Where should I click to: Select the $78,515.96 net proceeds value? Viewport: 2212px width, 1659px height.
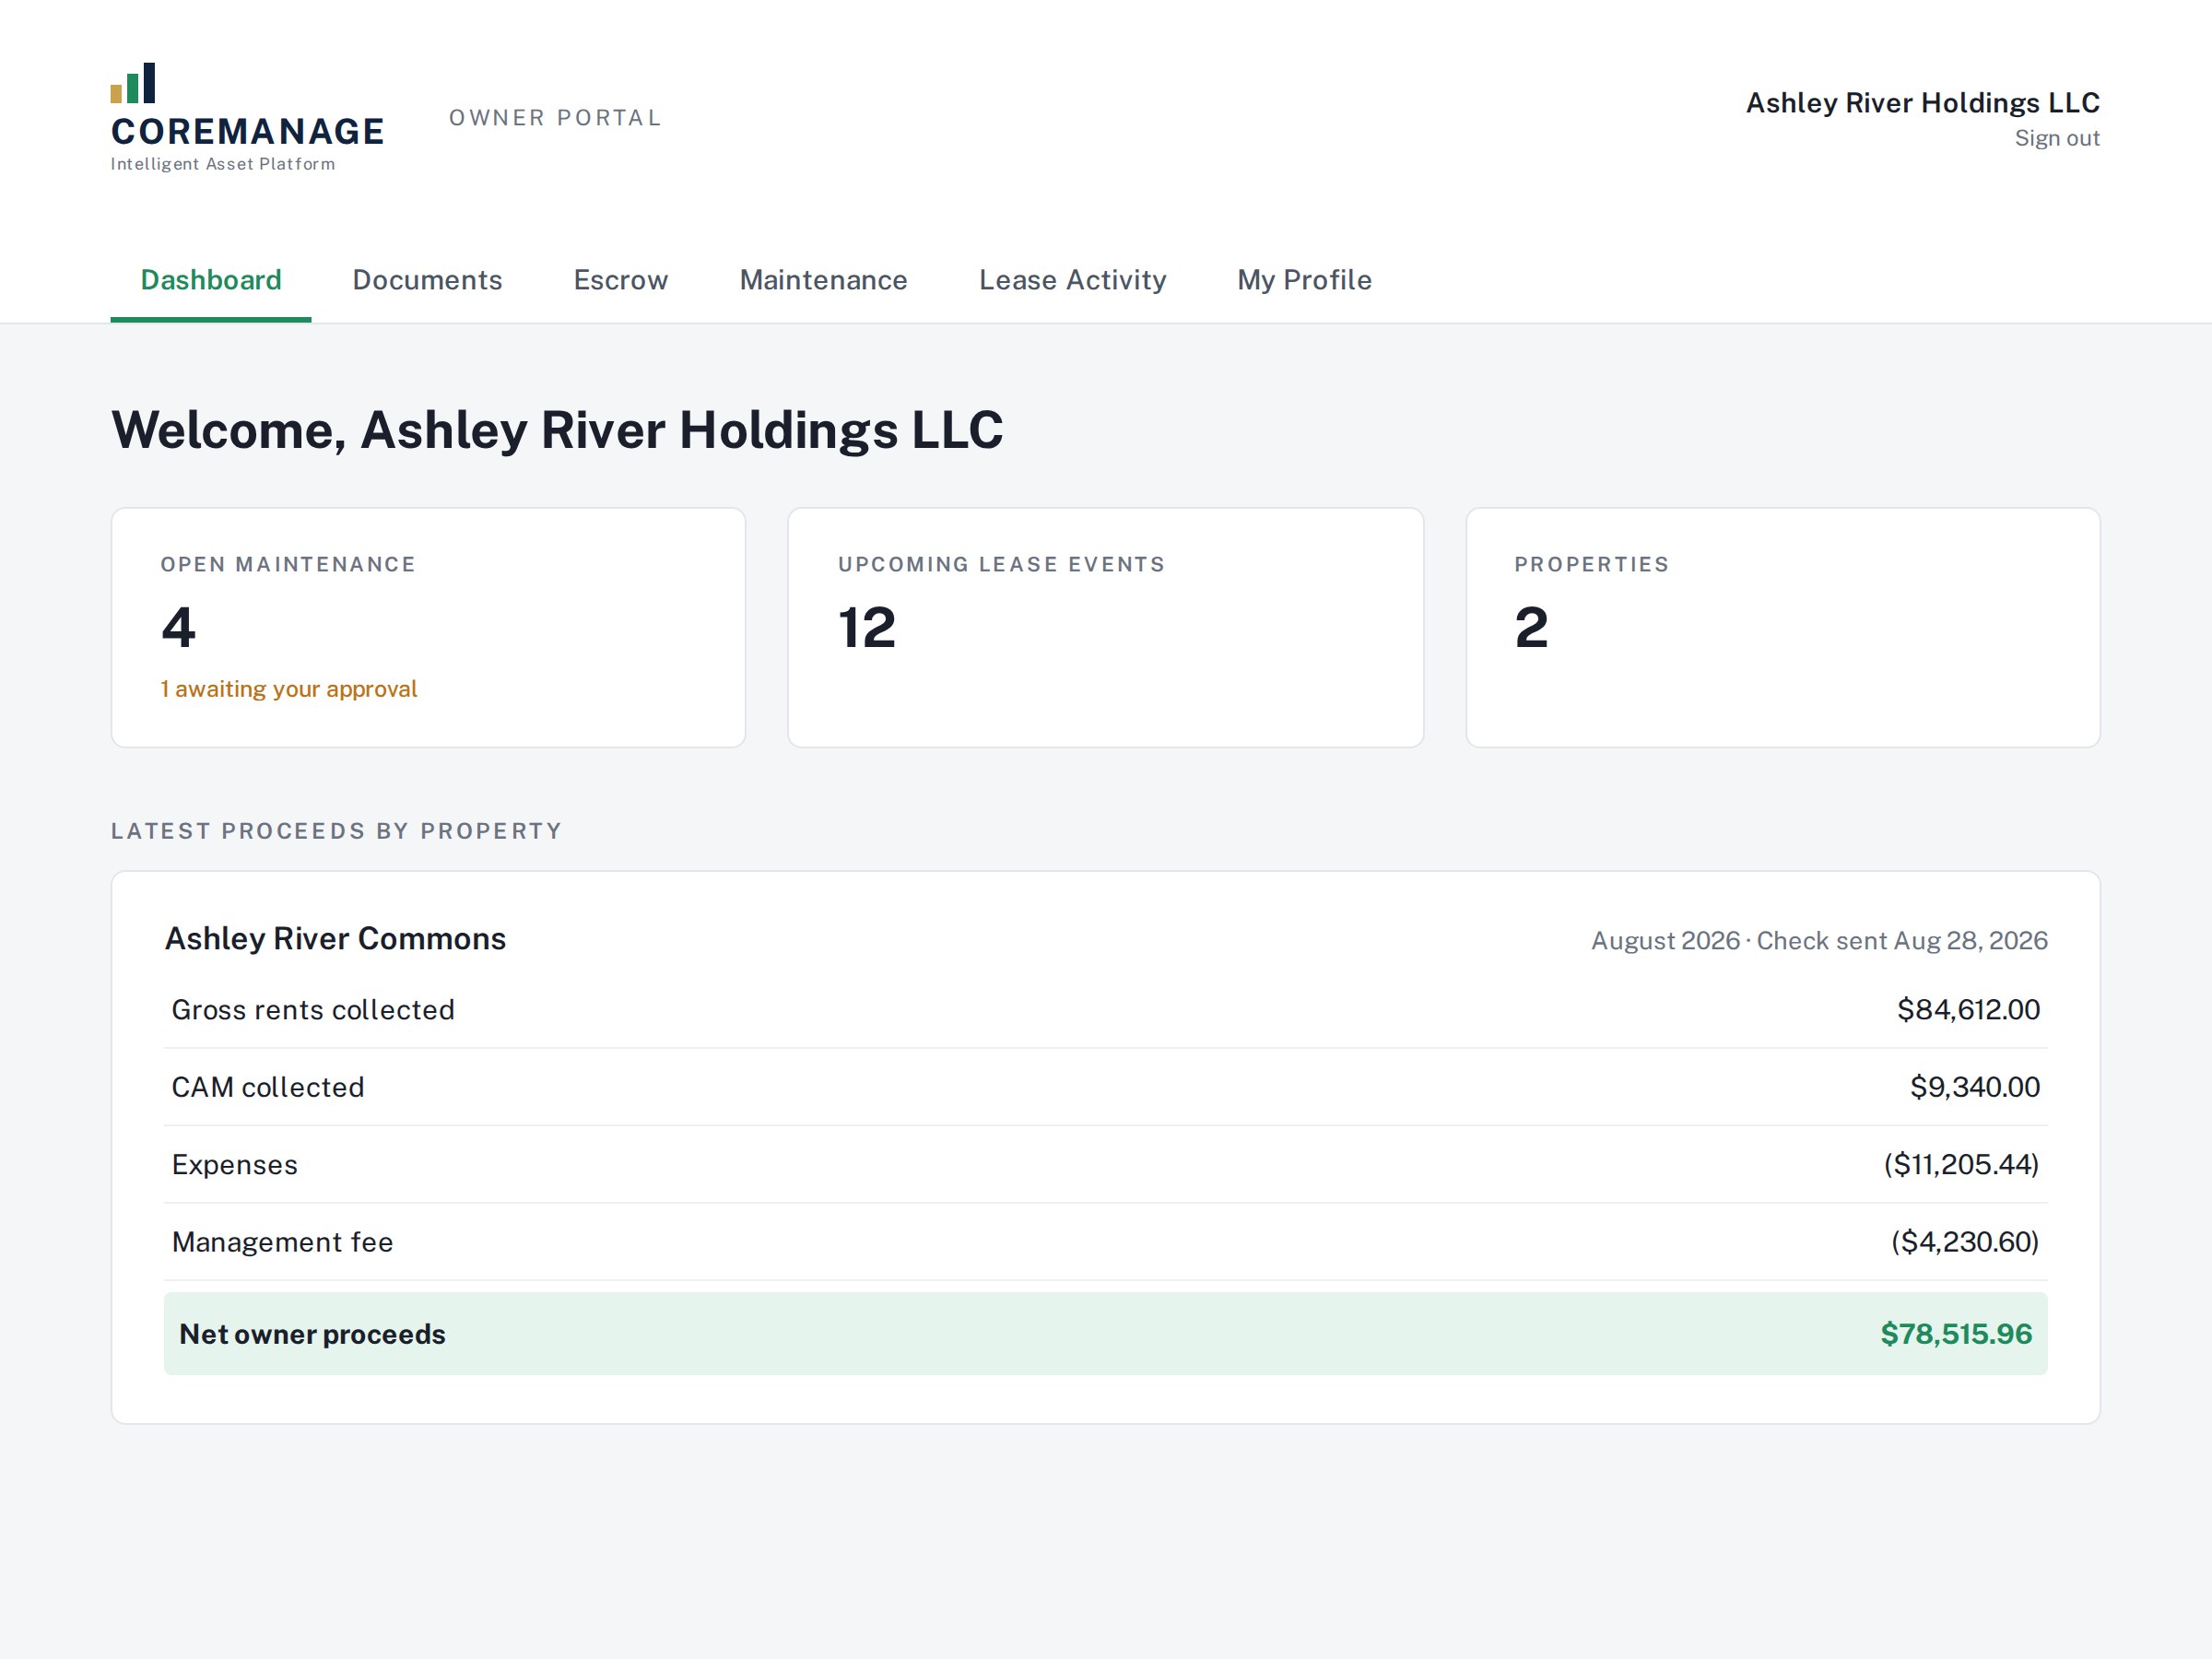pyautogui.click(x=1956, y=1334)
